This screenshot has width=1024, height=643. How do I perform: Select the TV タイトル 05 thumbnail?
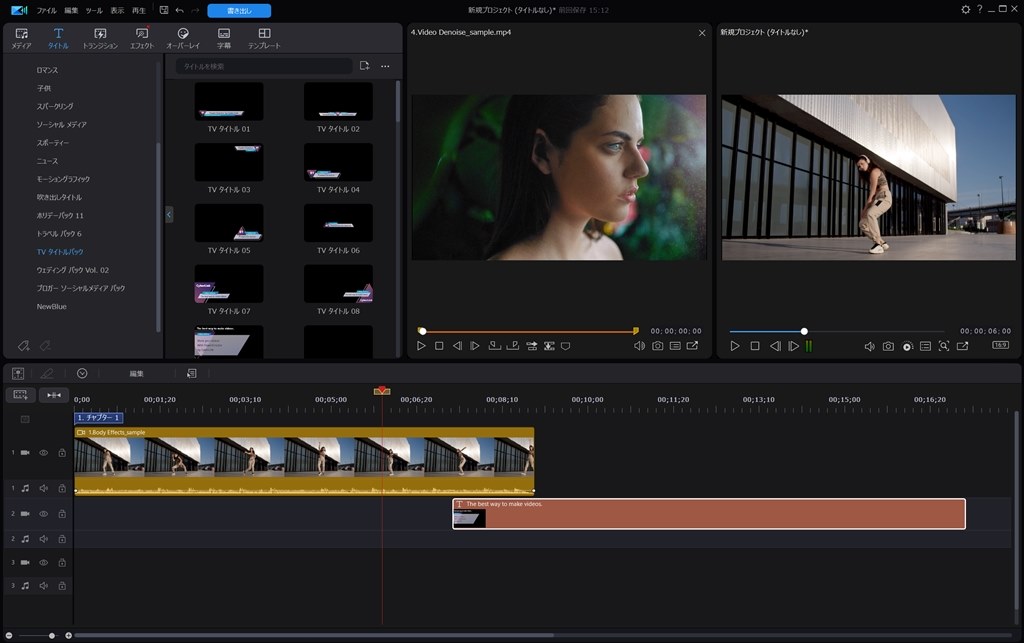pos(229,222)
